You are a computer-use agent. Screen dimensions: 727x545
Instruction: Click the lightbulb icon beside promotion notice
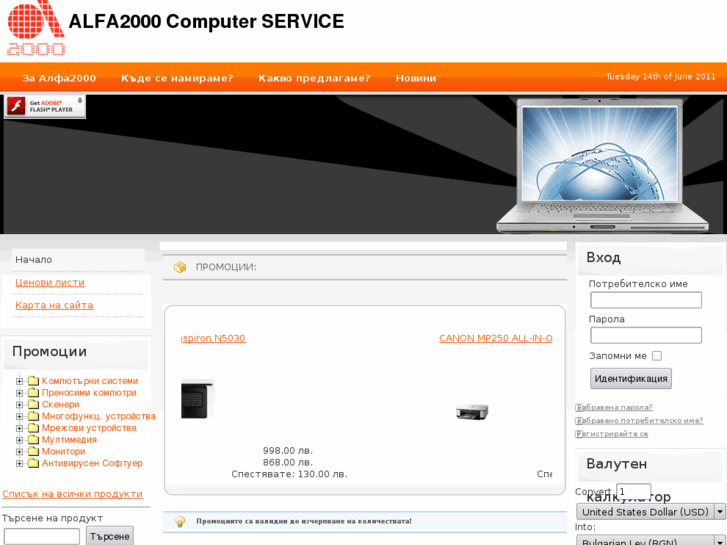[x=180, y=521]
